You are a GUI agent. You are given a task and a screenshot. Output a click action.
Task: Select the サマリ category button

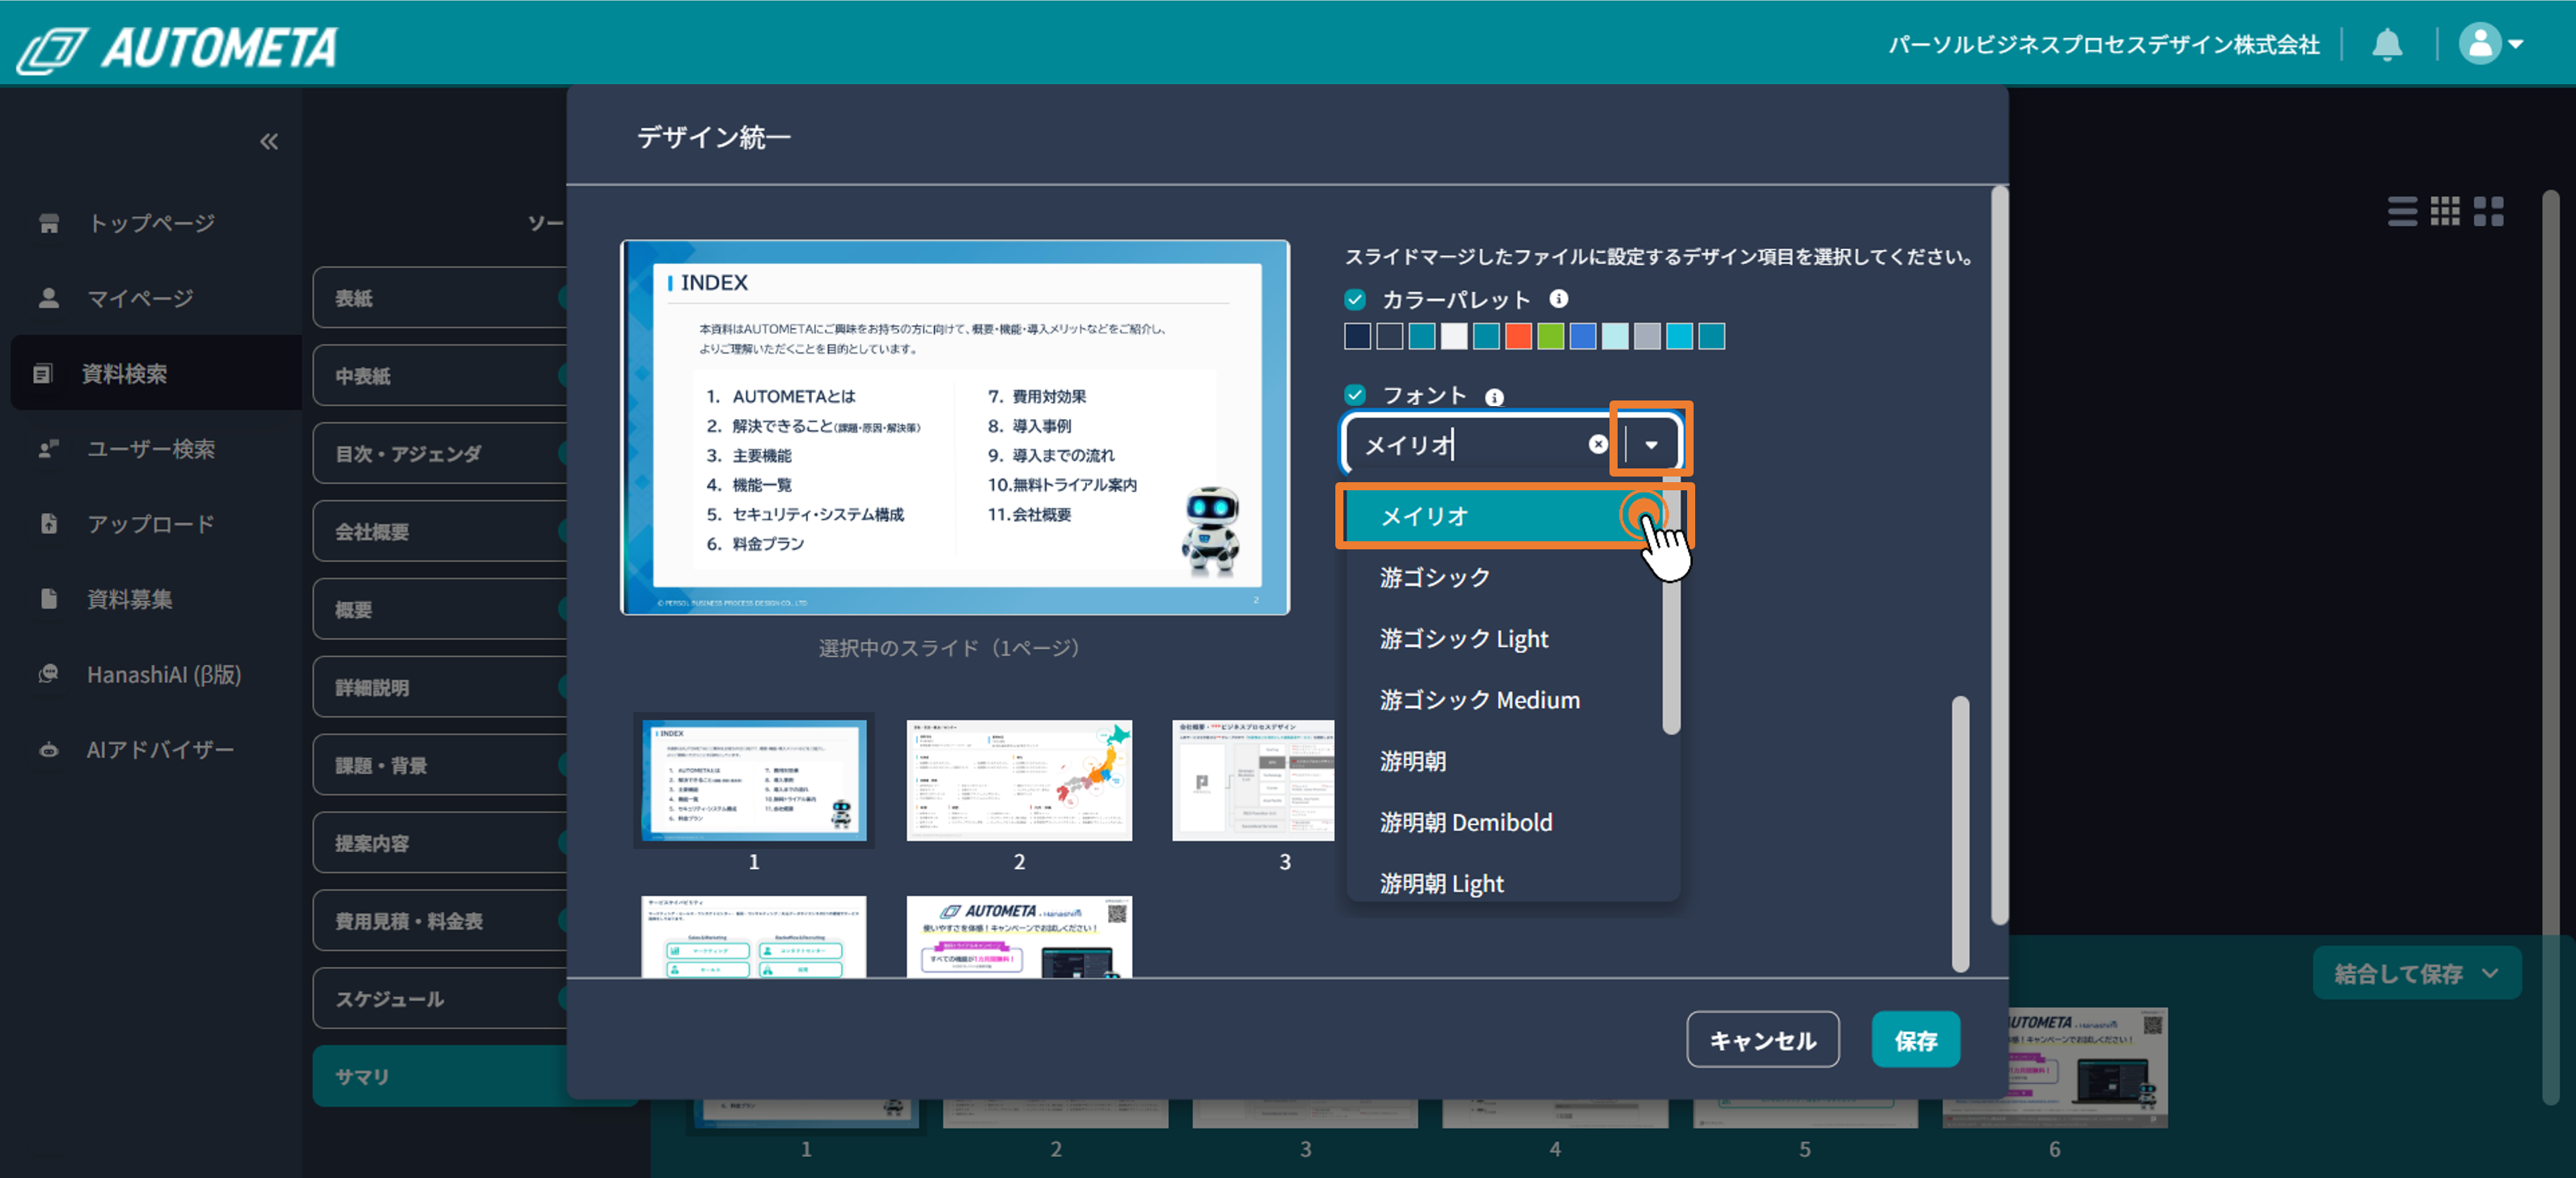click(x=440, y=1076)
